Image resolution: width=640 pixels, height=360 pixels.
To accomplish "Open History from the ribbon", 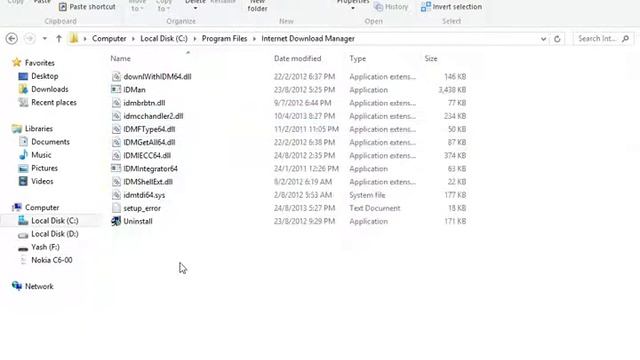I will [x=391, y=7].
